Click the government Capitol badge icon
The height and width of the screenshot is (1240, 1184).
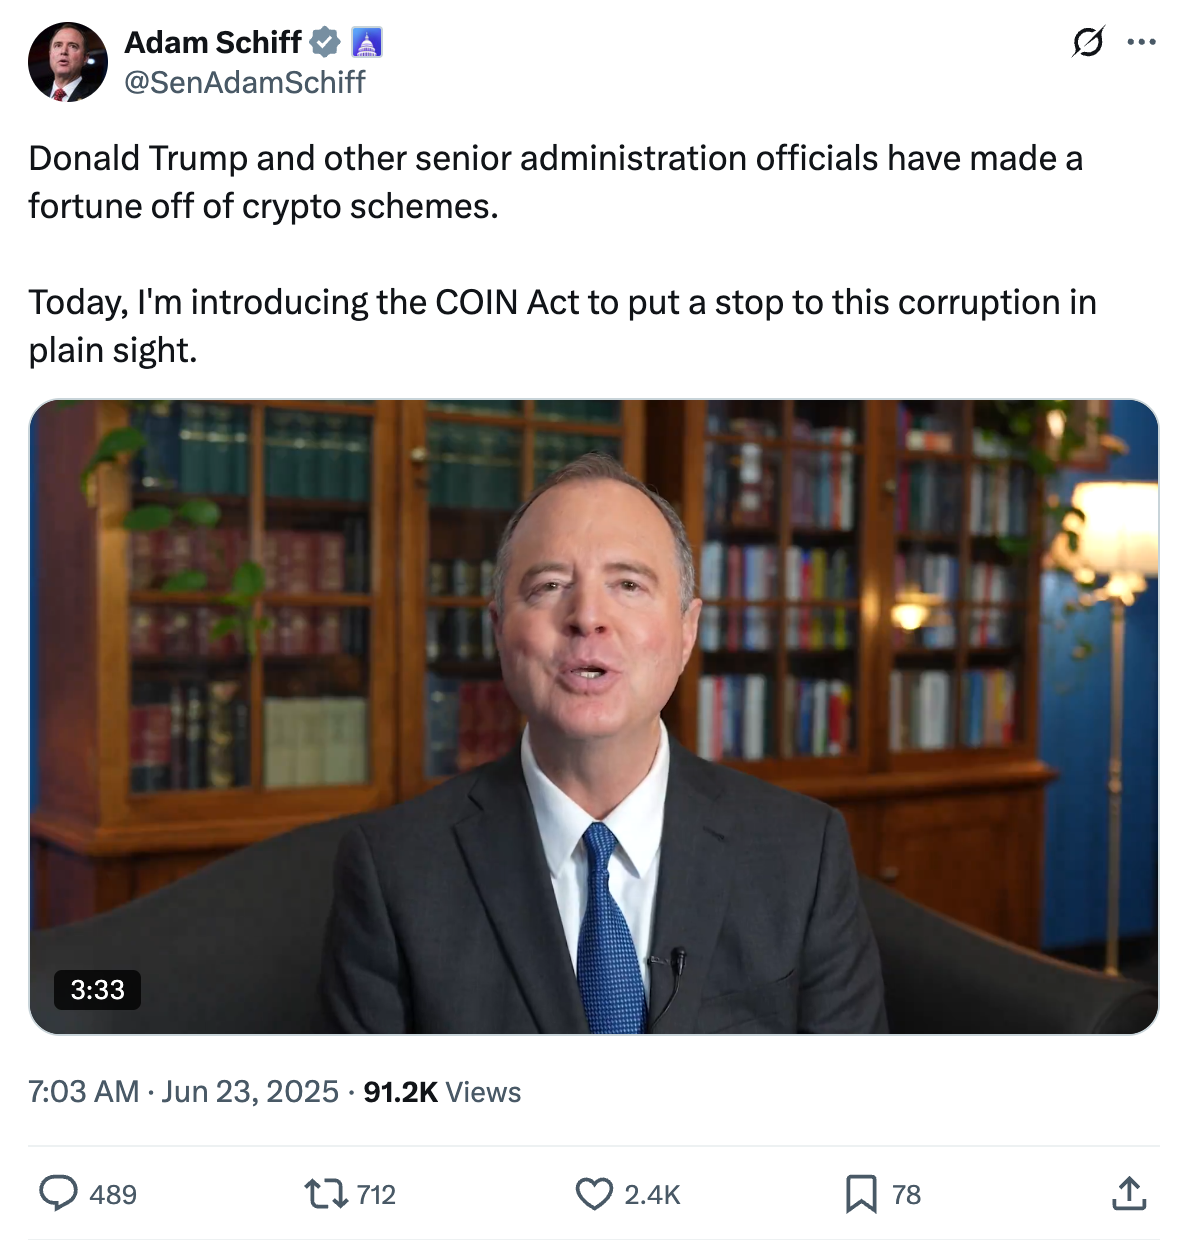(367, 42)
